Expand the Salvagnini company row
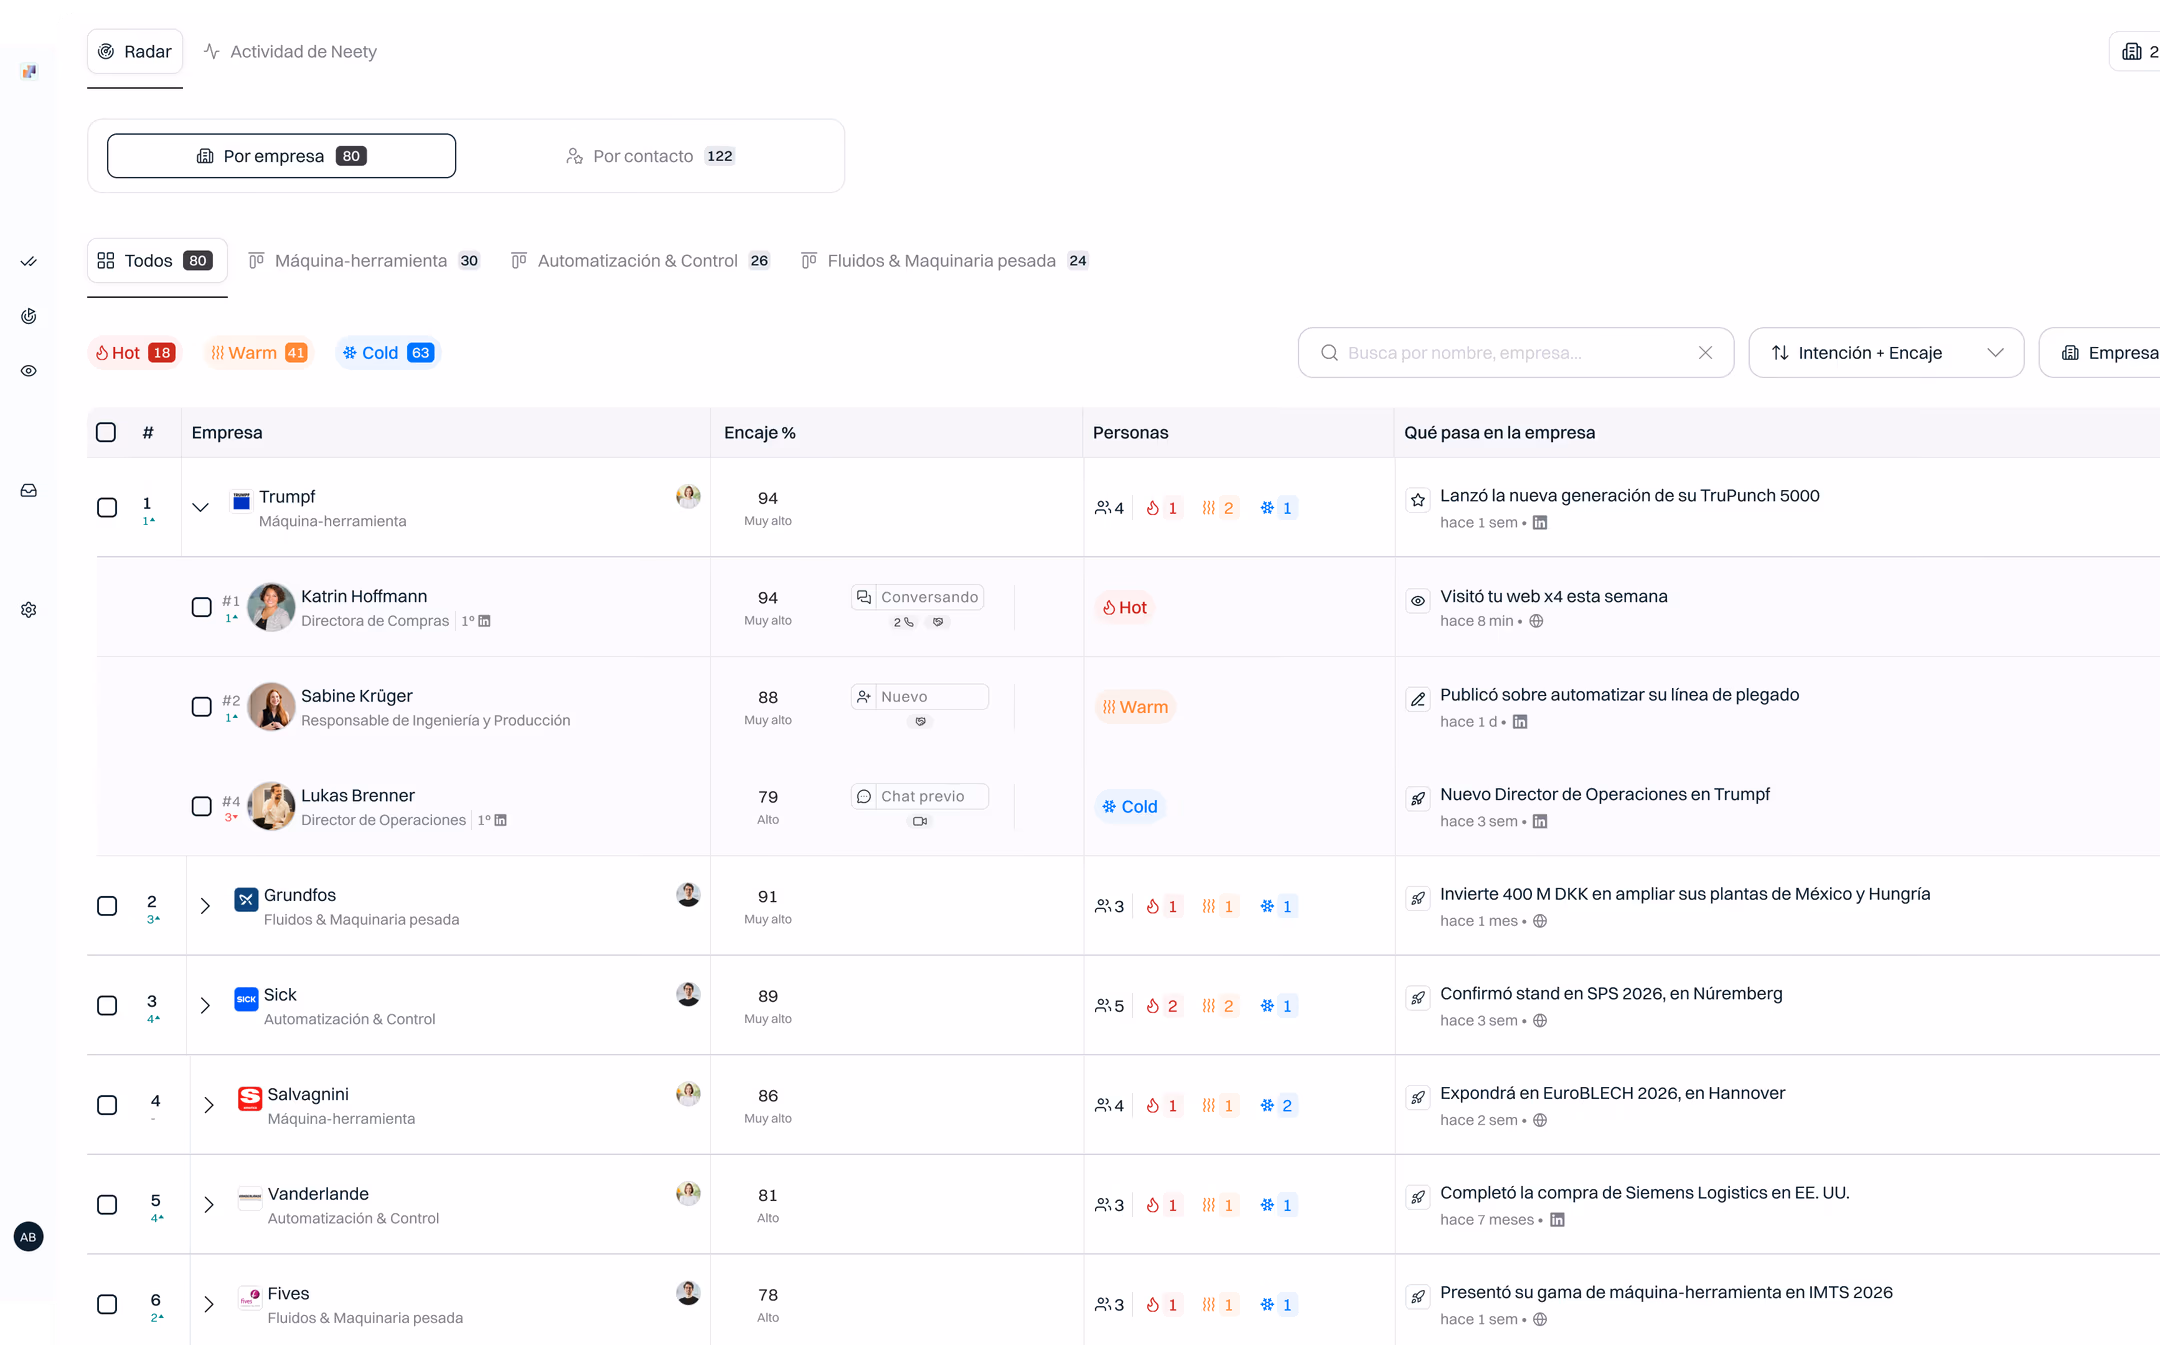Viewport: 2160px width, 1345px height. (209, 1105)
